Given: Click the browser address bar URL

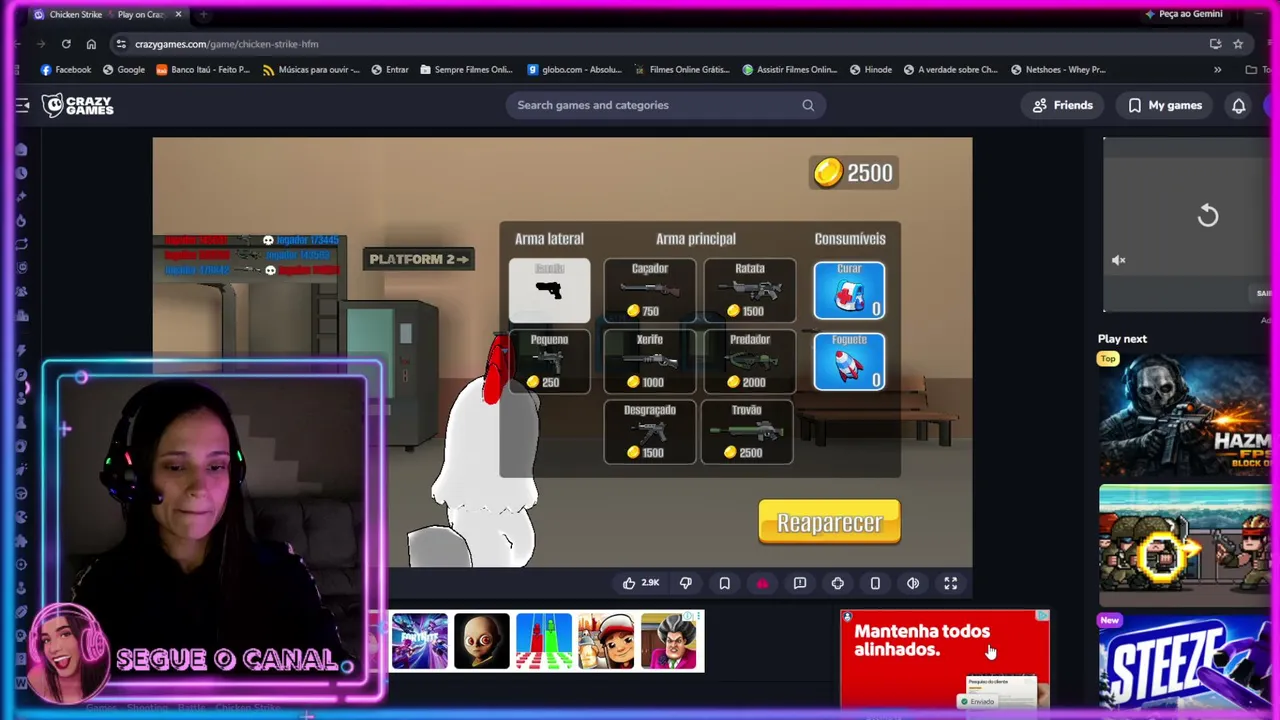Looking at the screenshot, I should 227,44.
